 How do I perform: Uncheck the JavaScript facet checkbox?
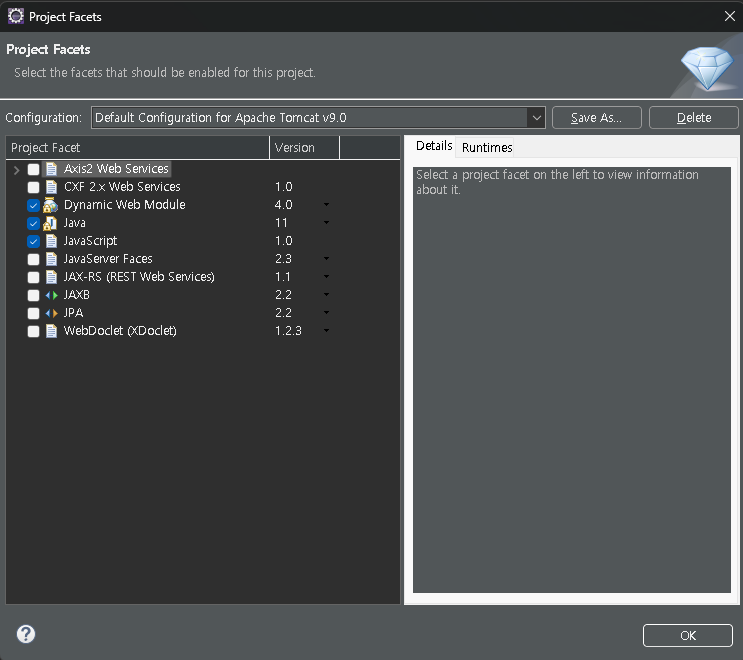coord(33,241)
